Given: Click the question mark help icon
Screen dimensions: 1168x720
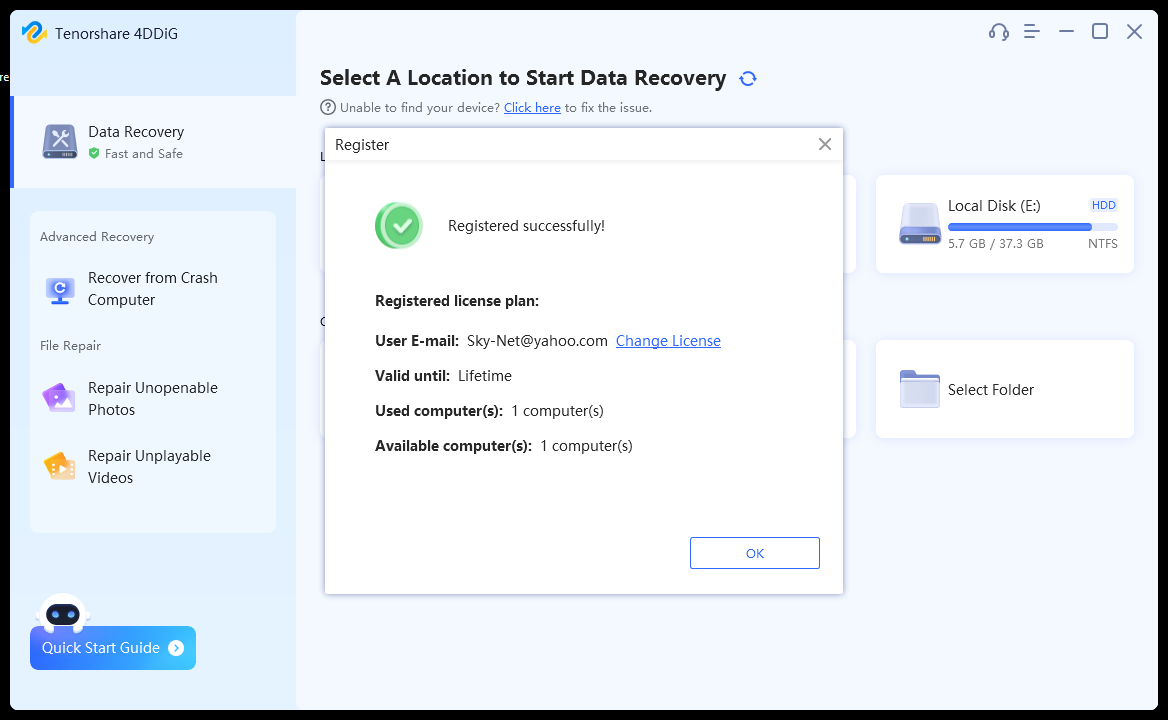Looking at the screenshot, I should [328, 107].
